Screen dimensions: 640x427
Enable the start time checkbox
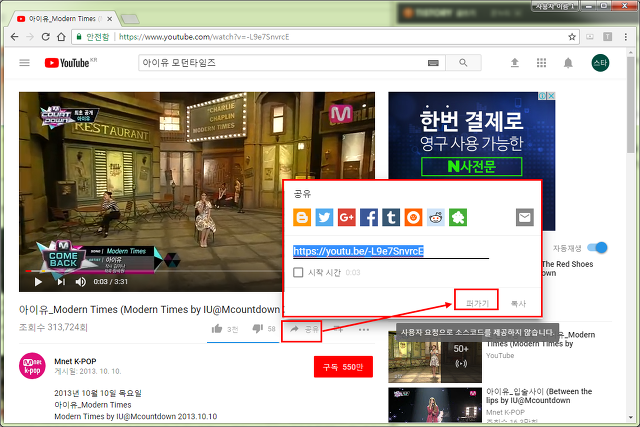298,272
